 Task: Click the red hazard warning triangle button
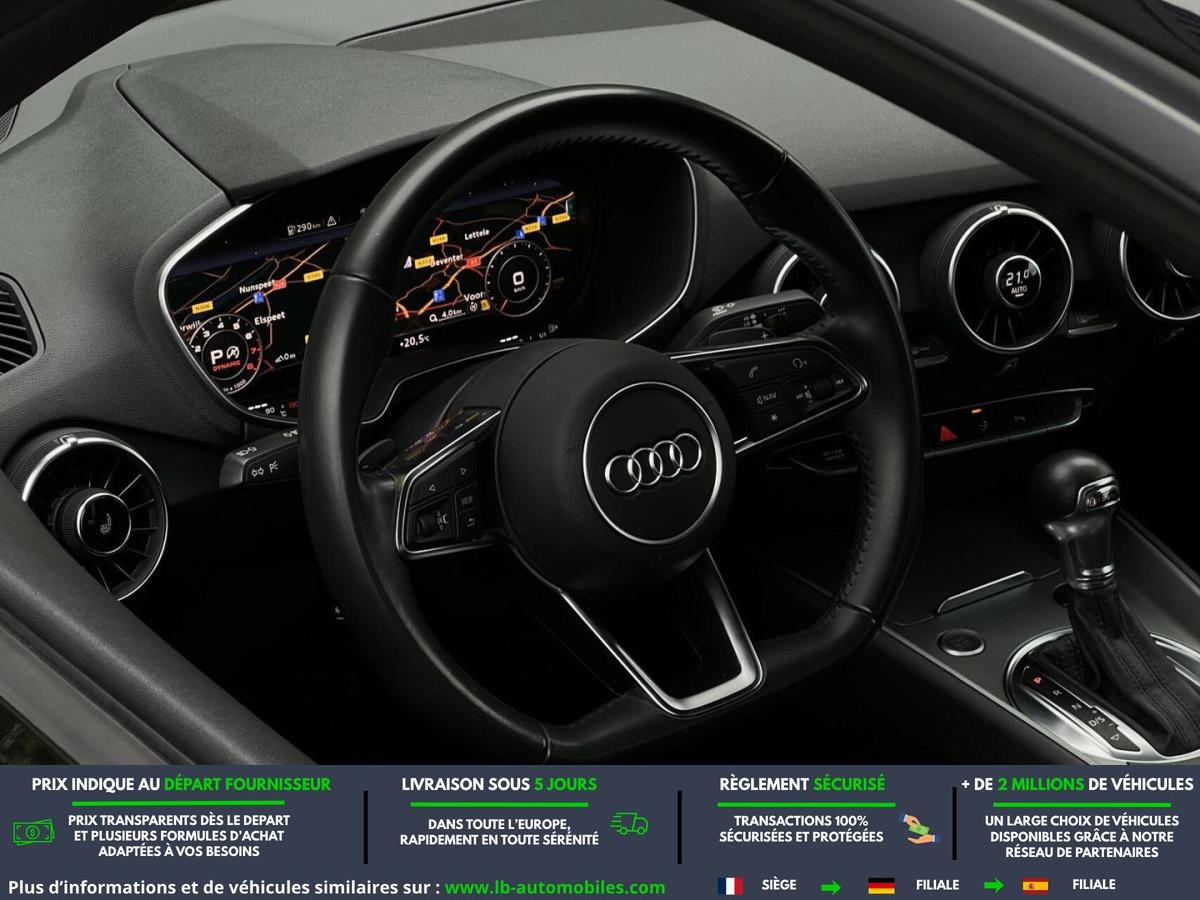pyautogui.click(x=947, y=433)
